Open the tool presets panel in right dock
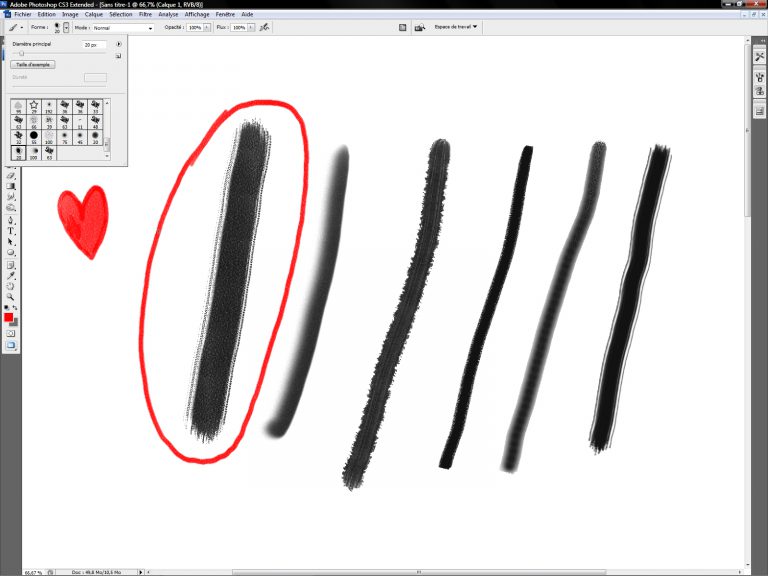The width and height of the screenshot is (768, 576). click(759, 57)
